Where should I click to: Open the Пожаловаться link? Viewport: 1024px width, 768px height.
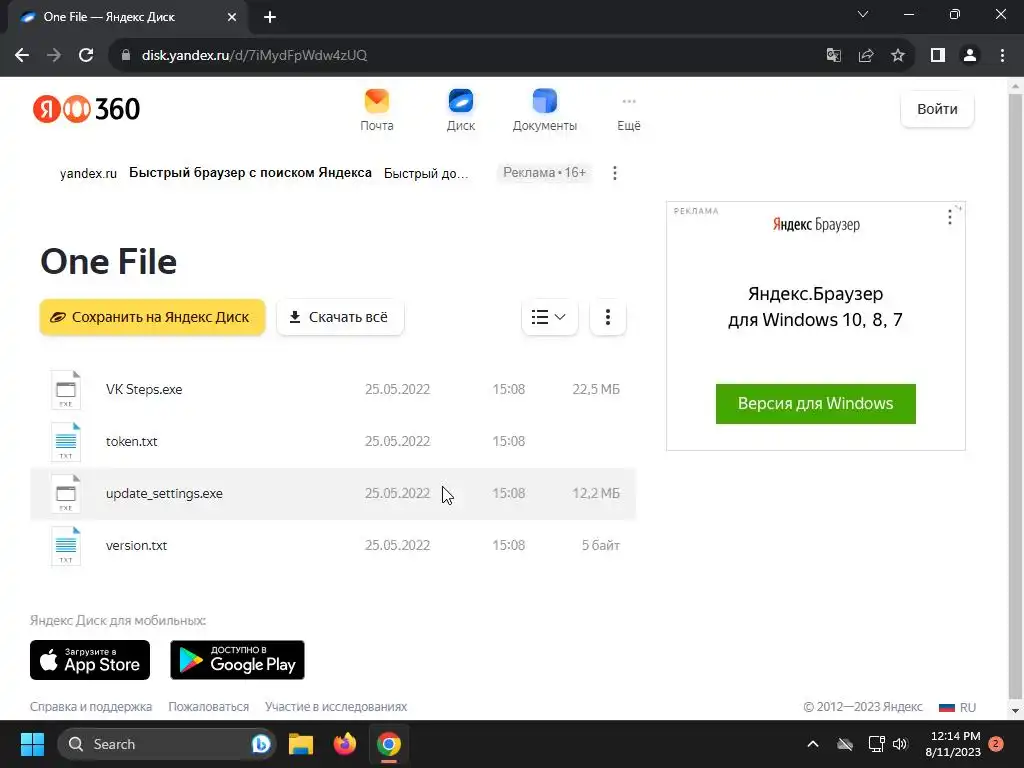coord(208,707)
